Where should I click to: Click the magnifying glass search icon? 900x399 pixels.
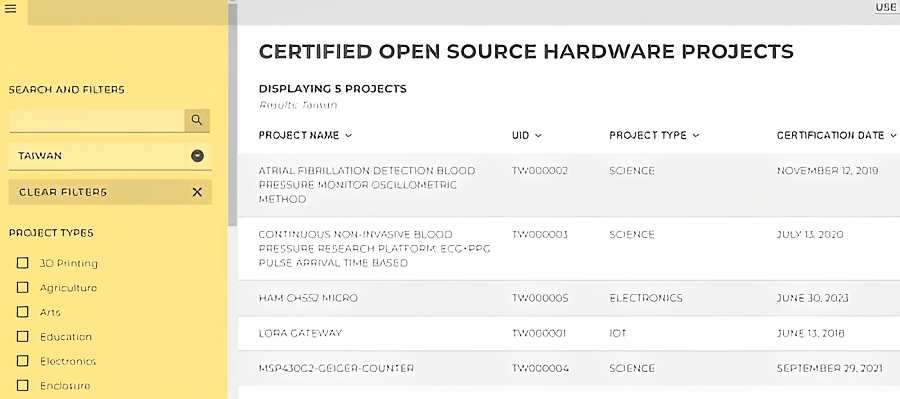[197, 120]
